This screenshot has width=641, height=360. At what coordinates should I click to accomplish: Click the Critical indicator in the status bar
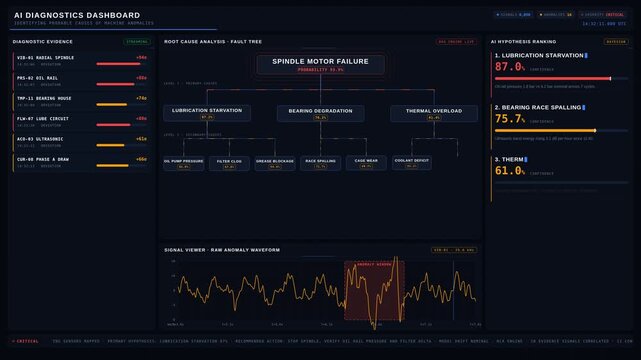(25, 341)
